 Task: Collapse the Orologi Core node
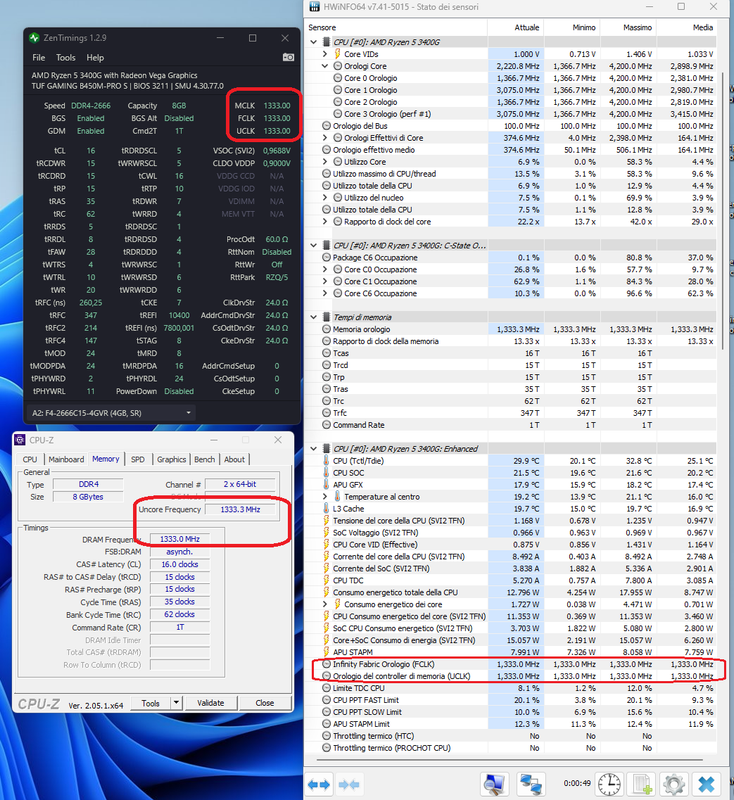click(325, 66)
